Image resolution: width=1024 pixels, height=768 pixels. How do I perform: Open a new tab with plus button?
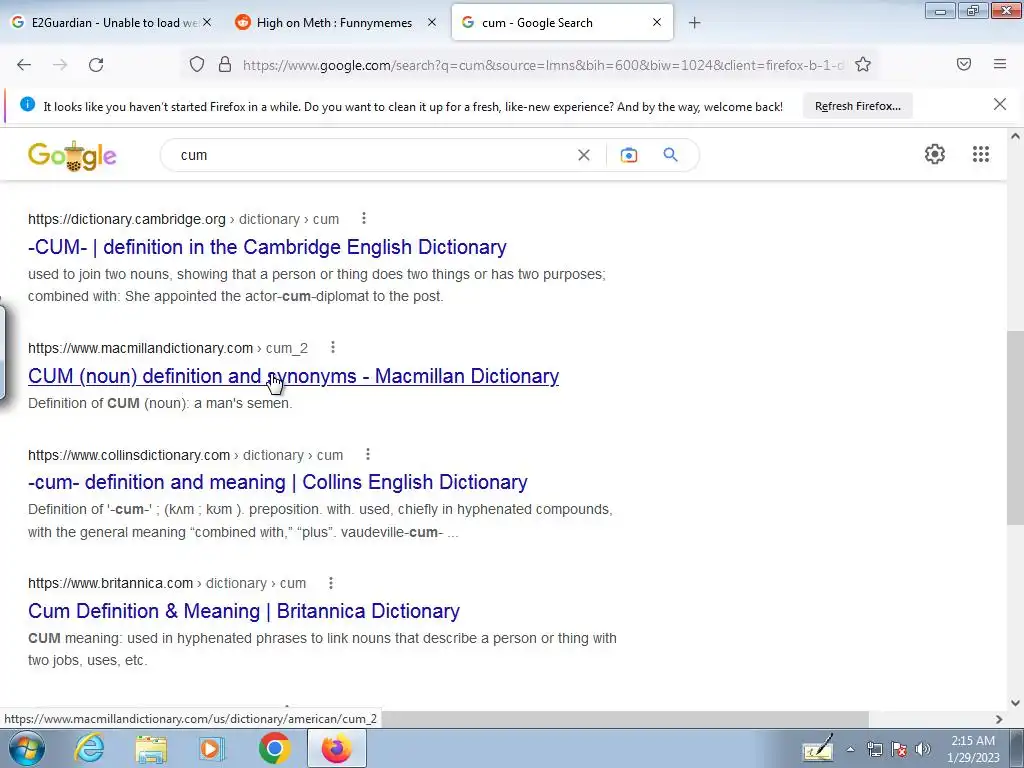click(694, 23)
